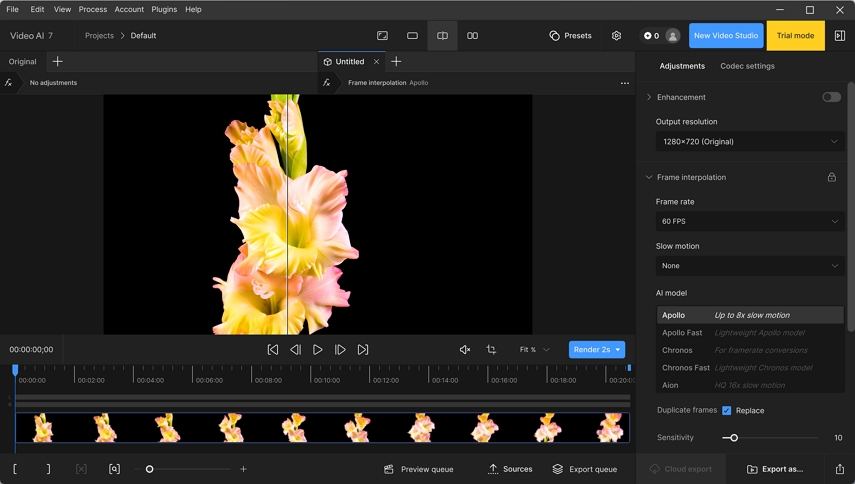The width and height of the screenshot is (855, 484).
Task: Select the split-view comparison layout icon
Action: point(442,35)
